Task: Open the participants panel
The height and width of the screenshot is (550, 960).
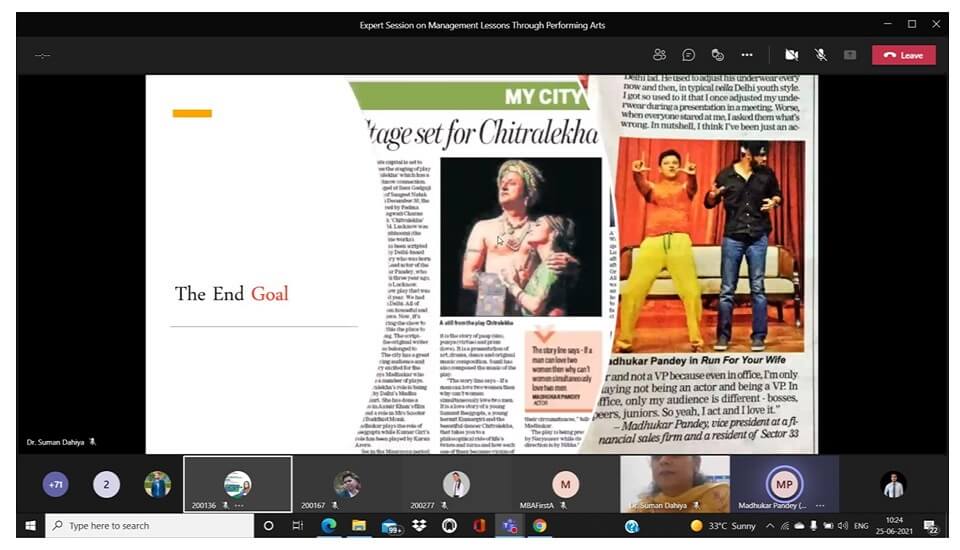Action: click(x=659, y=55)
